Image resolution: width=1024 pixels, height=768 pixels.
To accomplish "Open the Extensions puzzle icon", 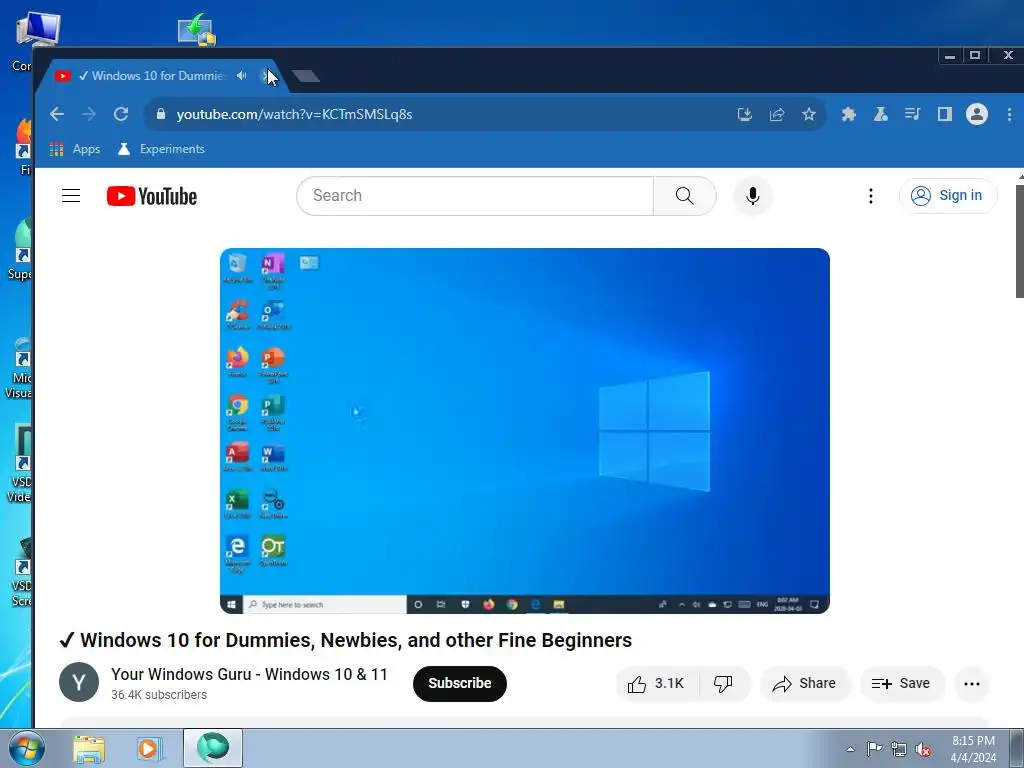I will (x=848, y=114).
